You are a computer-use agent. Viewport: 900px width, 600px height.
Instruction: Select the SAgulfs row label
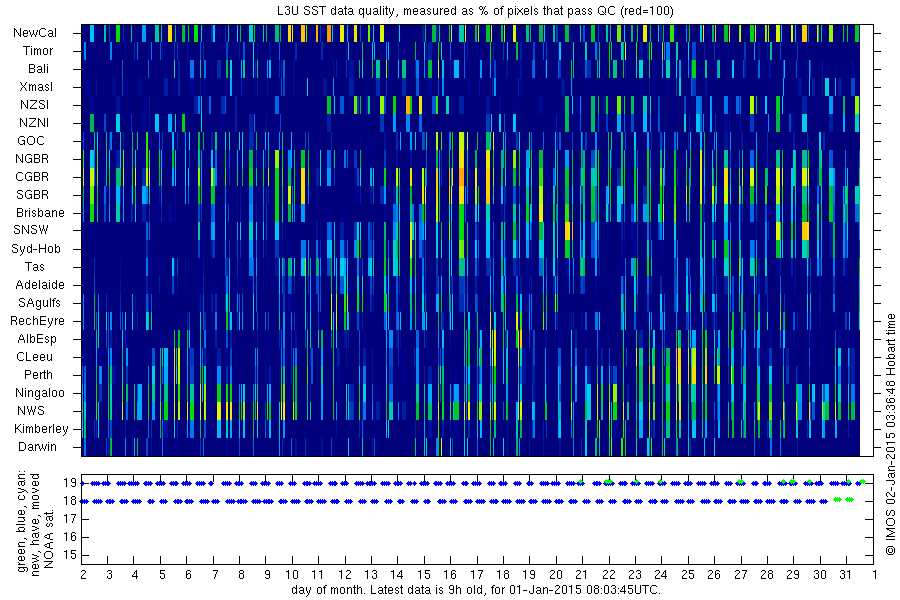39,303
